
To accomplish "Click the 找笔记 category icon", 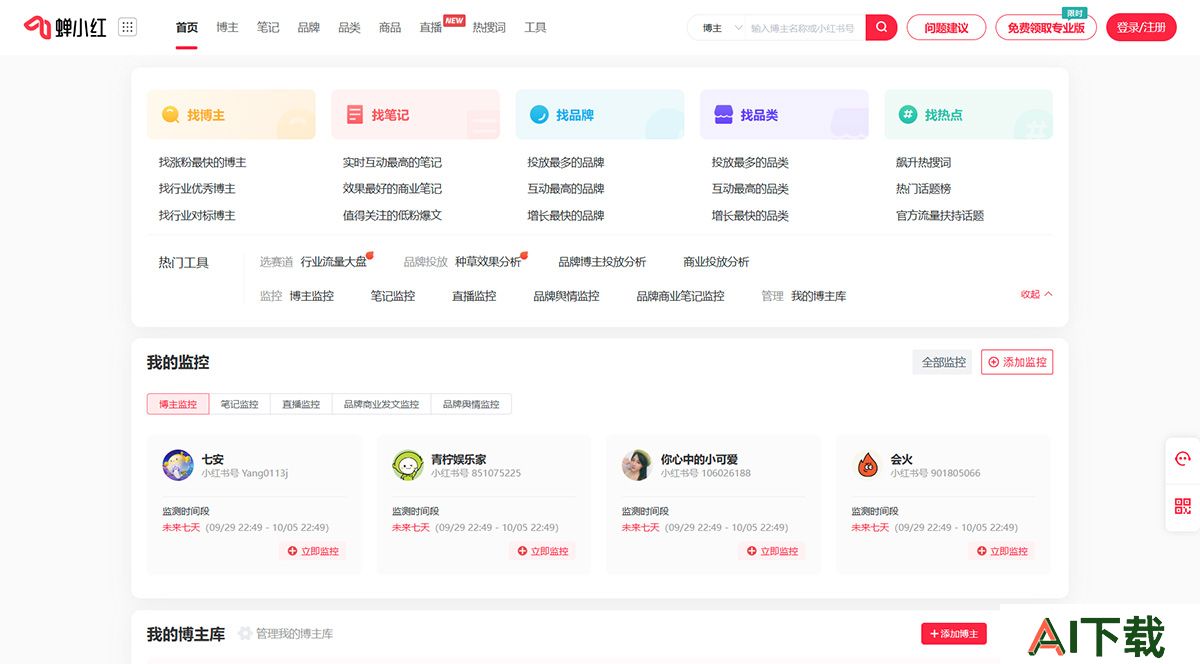I will pyautogui.click(x=355, y=115).
